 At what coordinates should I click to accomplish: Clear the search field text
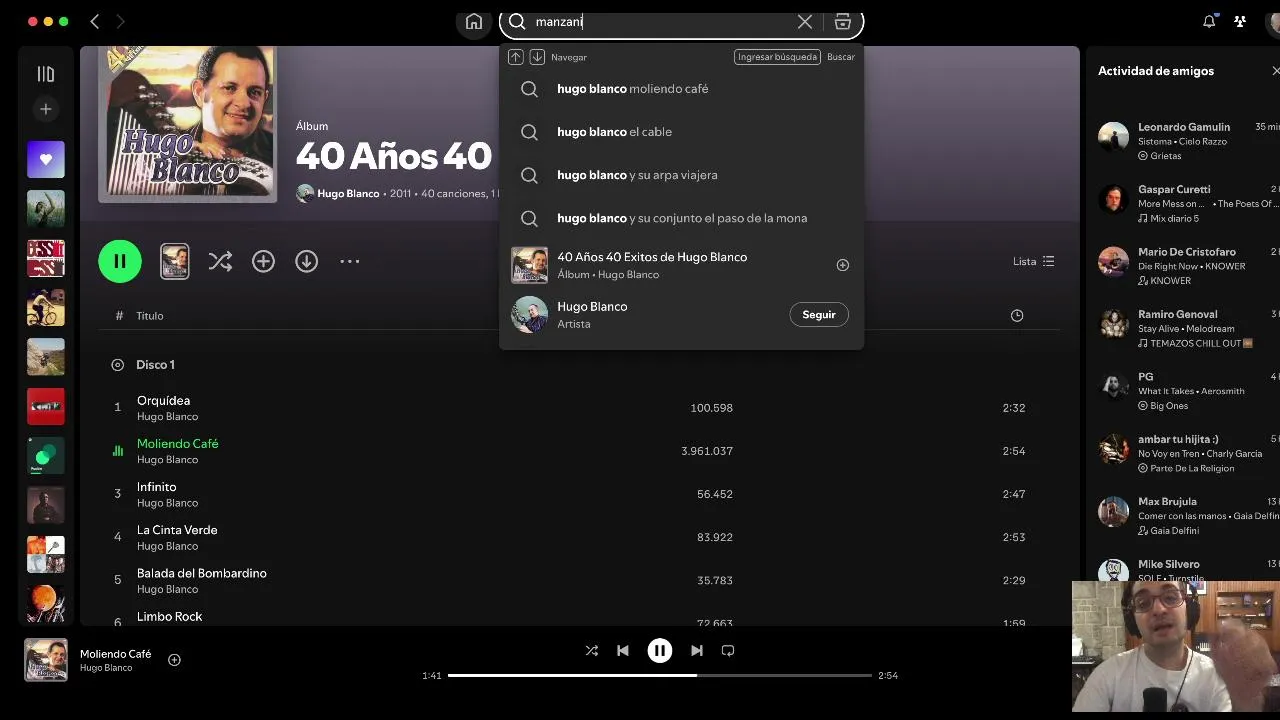[x=804, y=21]
